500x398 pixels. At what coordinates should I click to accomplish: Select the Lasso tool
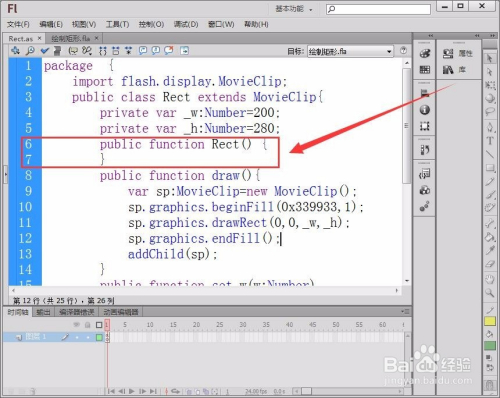(490, 112)
